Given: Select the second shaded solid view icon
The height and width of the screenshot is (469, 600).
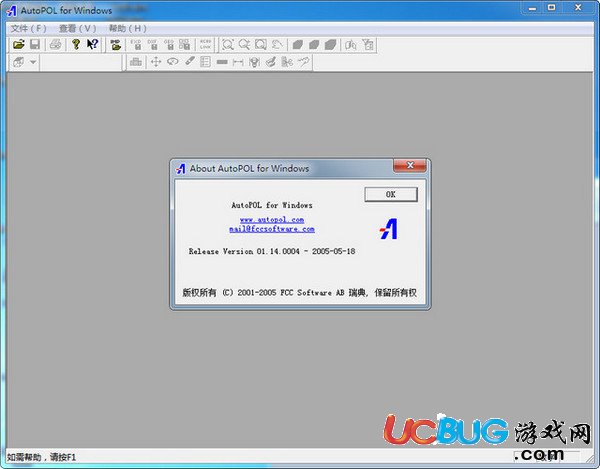Looking at the screenshot, I should 314,45.
